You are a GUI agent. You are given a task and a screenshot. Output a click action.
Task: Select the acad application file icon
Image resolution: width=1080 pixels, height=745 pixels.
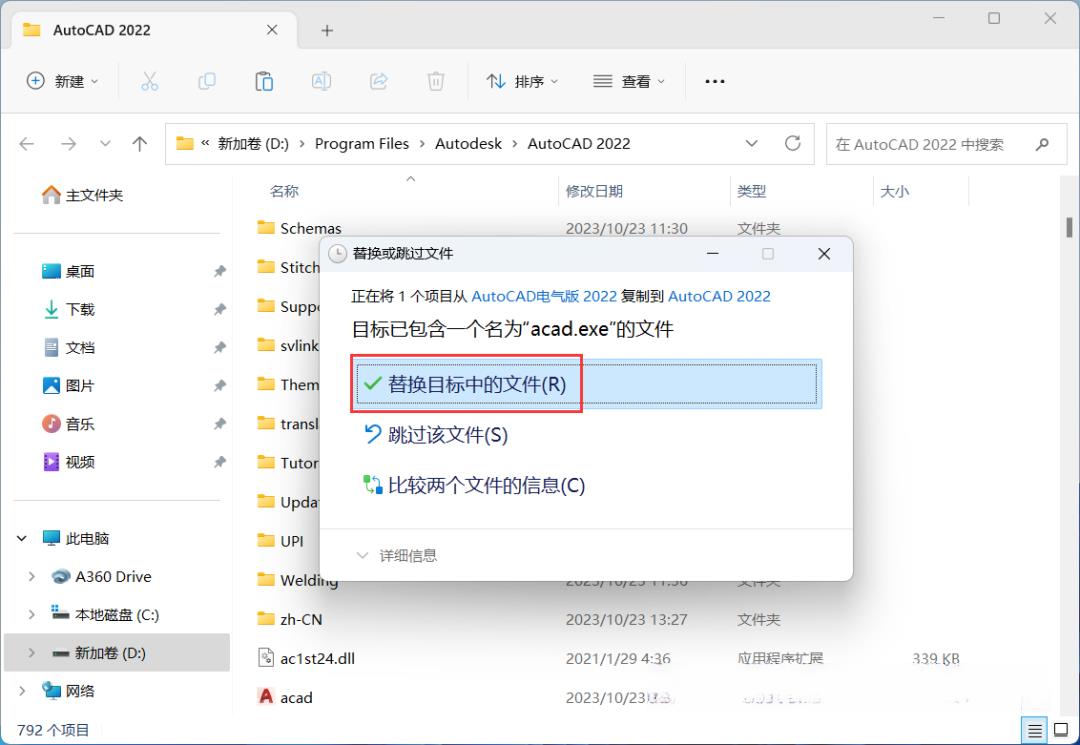click(x=266, y=697)
